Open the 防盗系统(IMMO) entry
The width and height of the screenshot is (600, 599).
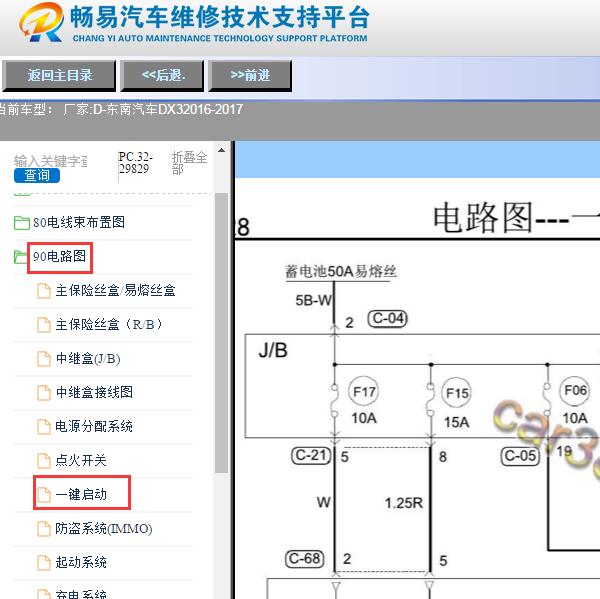(104, 529)
